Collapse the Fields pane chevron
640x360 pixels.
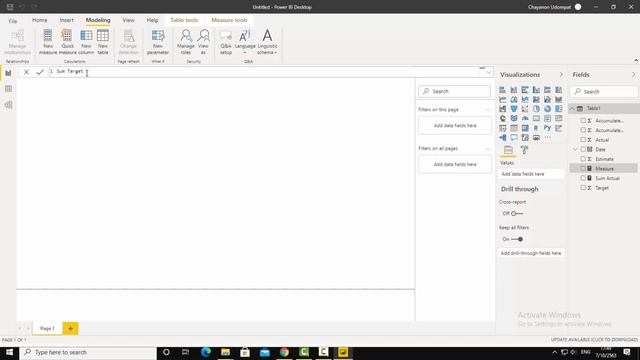click(633, 75)
